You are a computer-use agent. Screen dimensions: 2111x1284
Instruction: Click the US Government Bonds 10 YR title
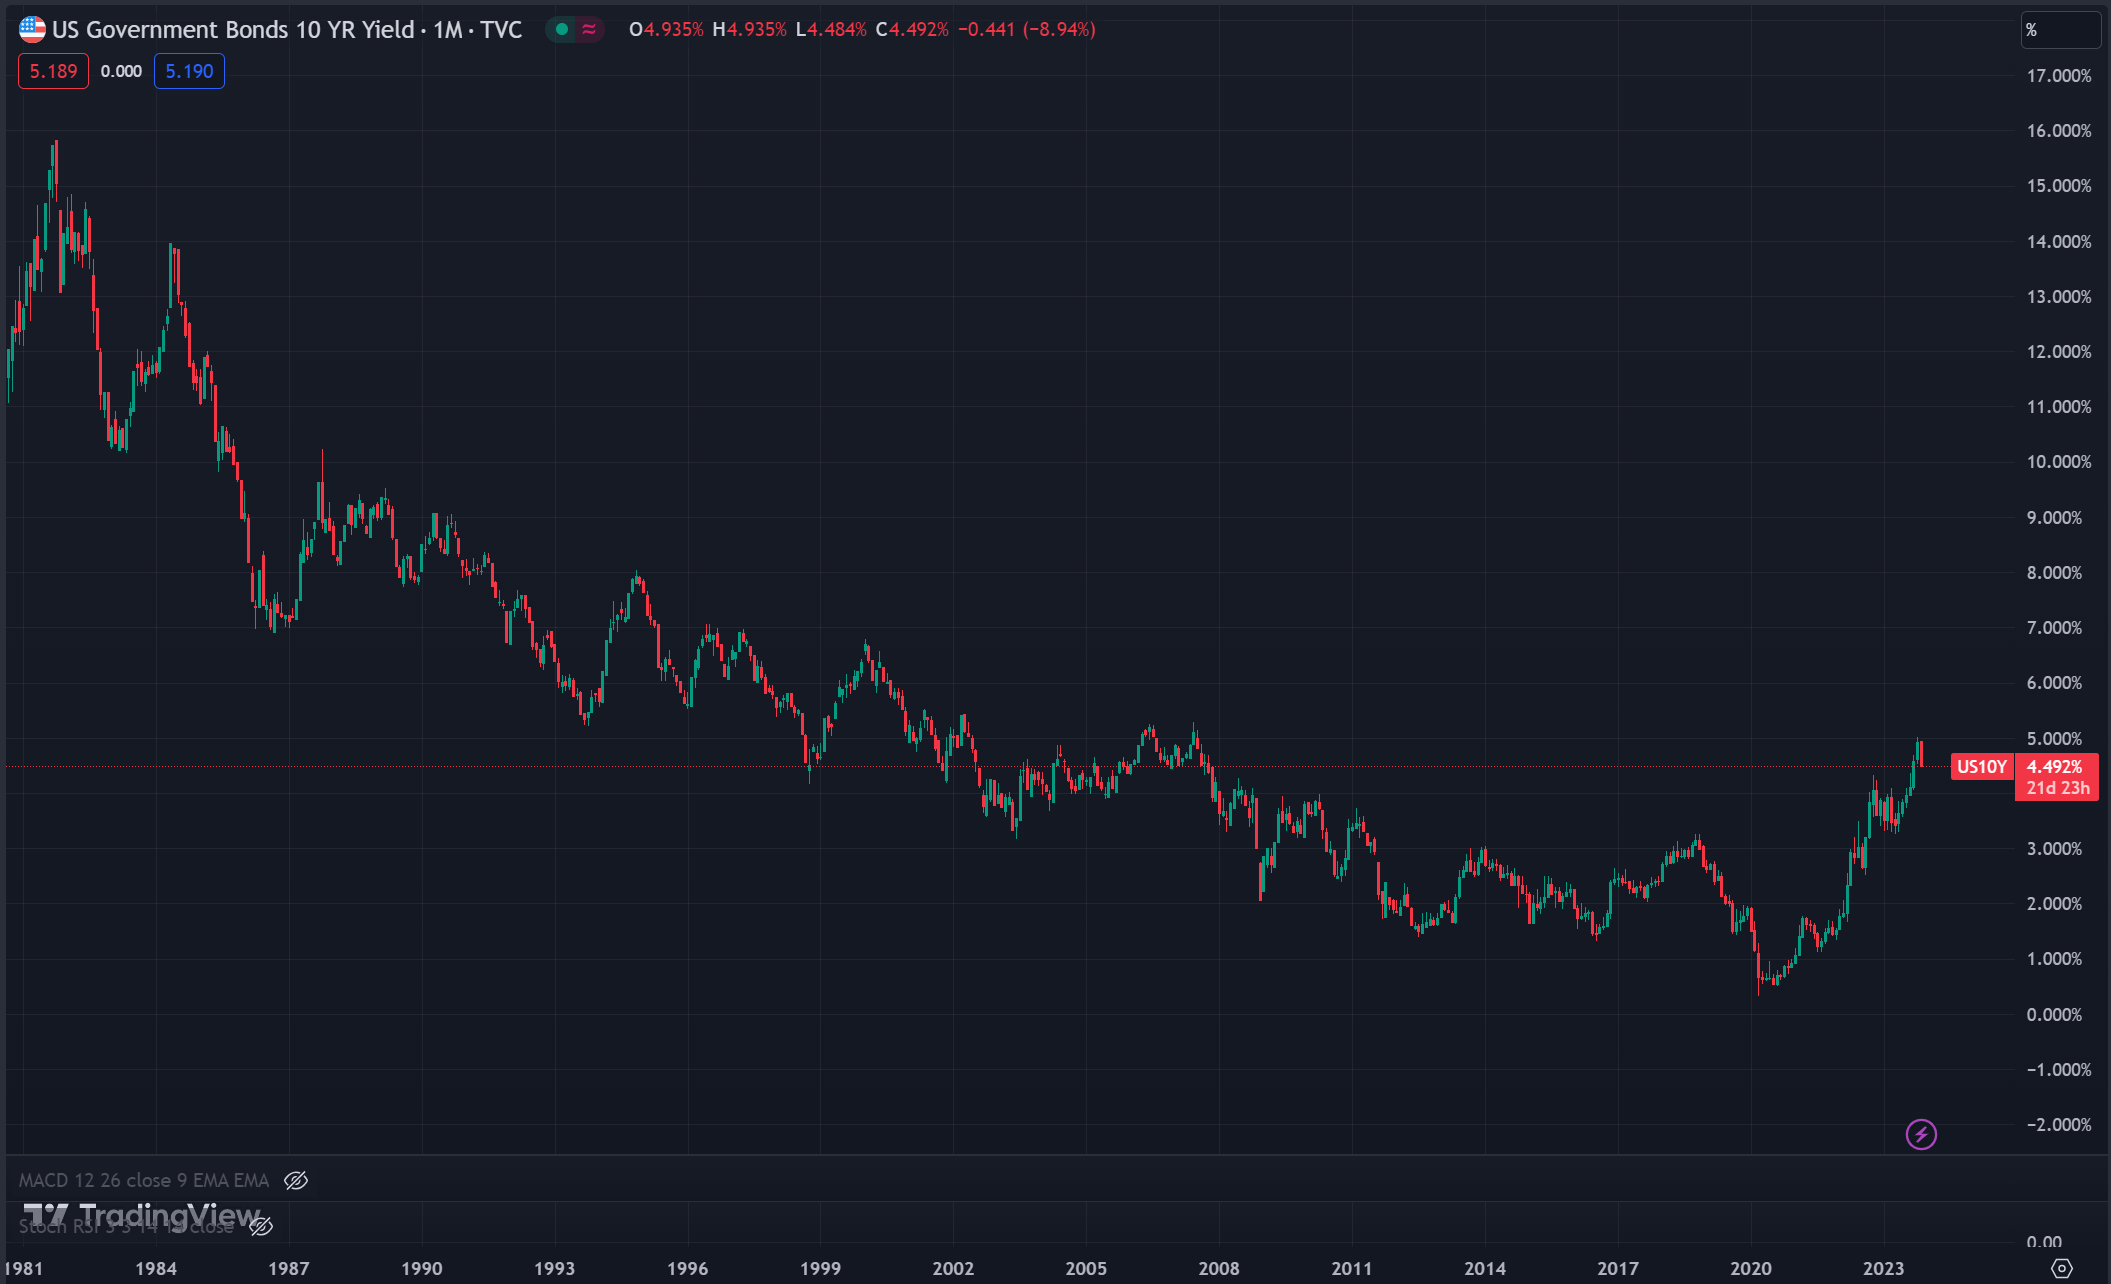point(232,29)
